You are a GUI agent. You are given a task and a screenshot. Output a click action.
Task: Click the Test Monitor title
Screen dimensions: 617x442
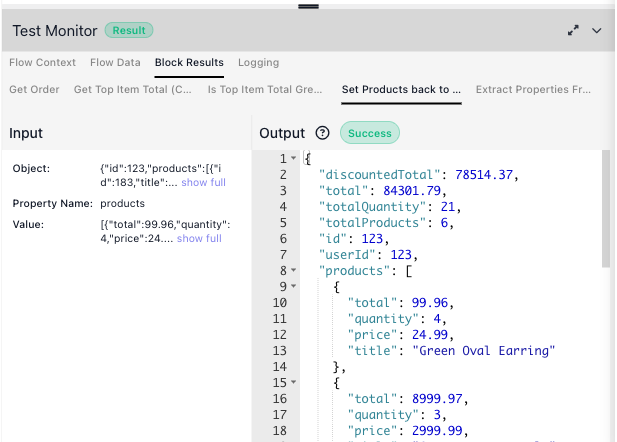[55, 31]
